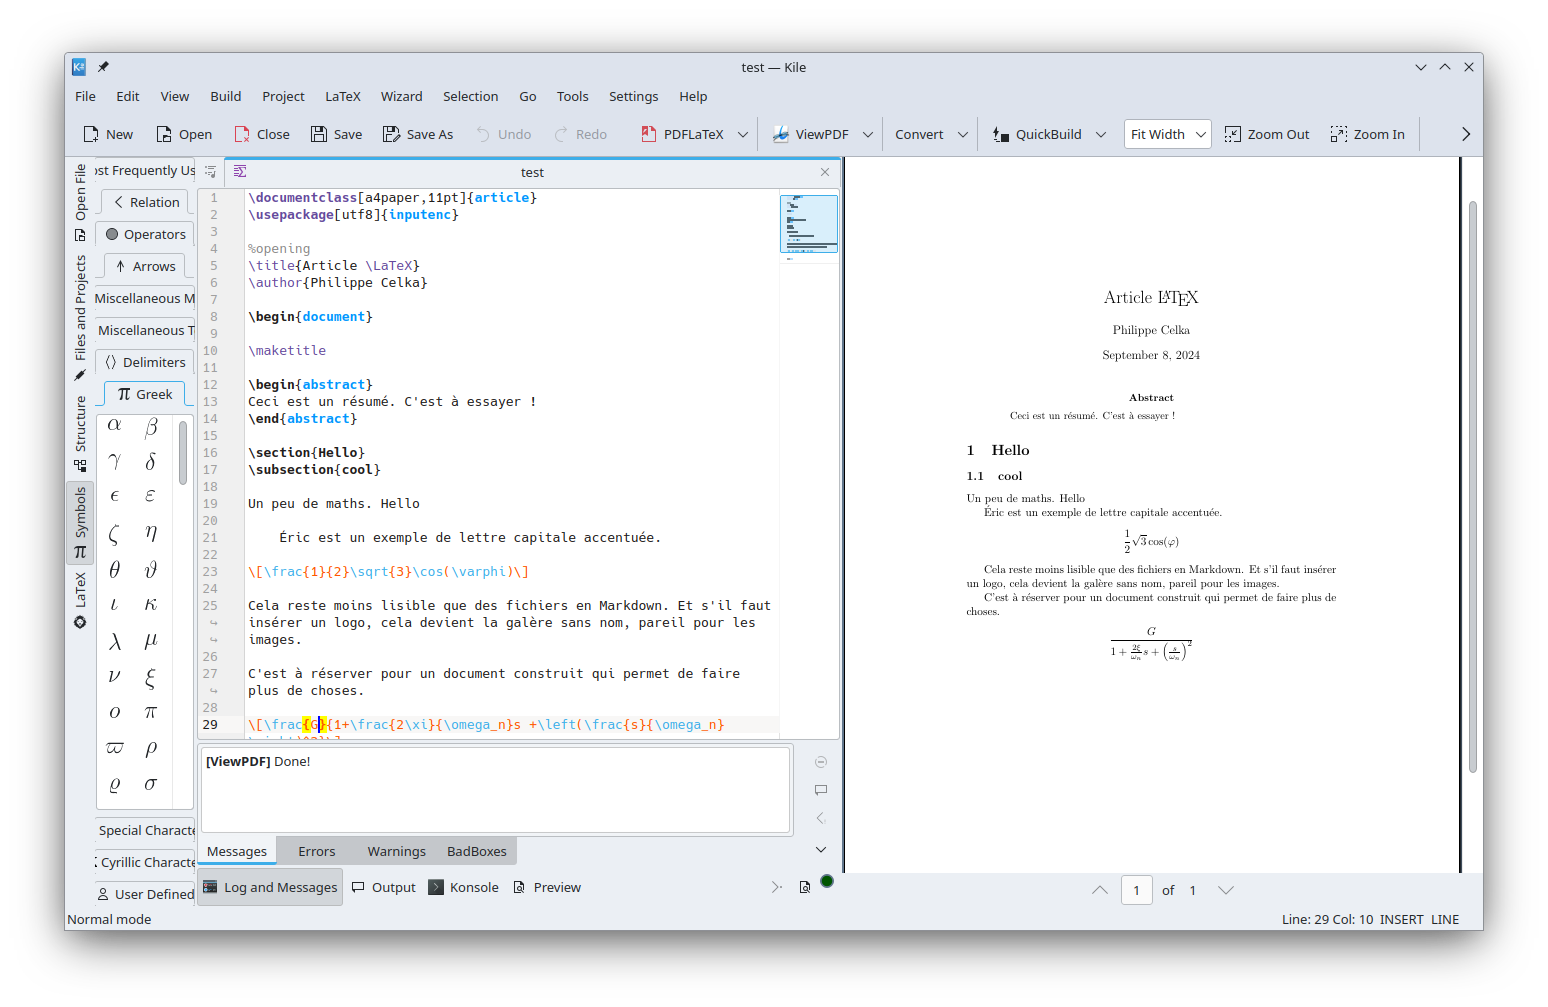The height and width of the screenshot is (1007, 1548).
Task: Click the New document toolbar icon
Action: pos(91,134)
